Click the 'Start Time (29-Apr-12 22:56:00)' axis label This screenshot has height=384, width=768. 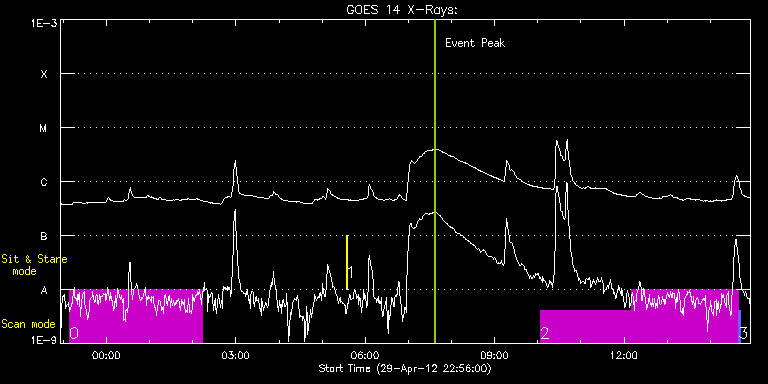(405, 368)
